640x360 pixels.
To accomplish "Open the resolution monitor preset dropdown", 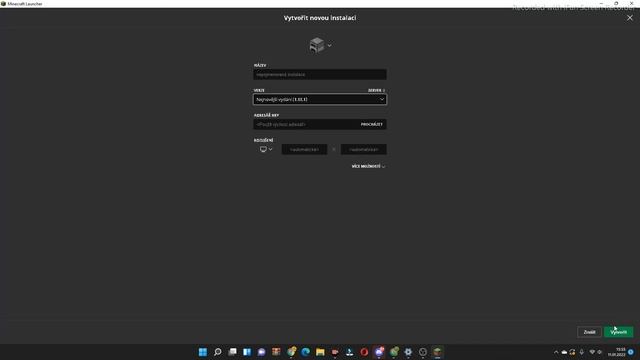I will pos(266,149).
